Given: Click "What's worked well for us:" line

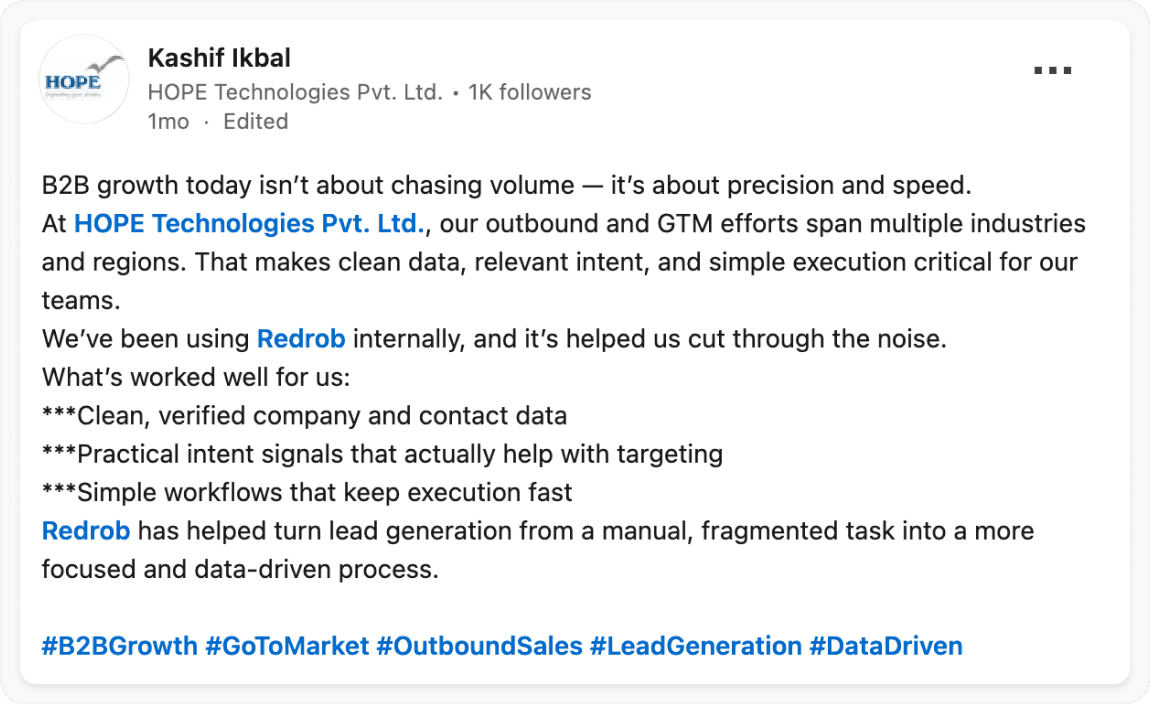Looking at the screenshot, I should [193, 378].
